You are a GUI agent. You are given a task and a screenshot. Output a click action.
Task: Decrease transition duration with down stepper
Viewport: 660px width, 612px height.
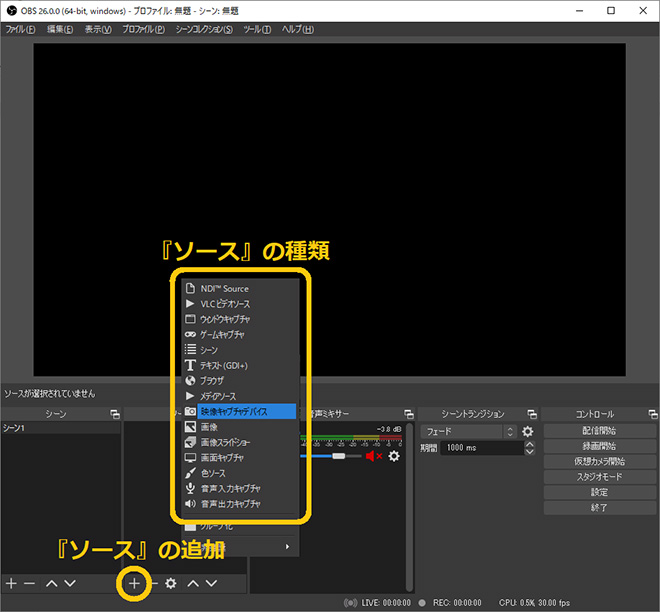point(530,452)
